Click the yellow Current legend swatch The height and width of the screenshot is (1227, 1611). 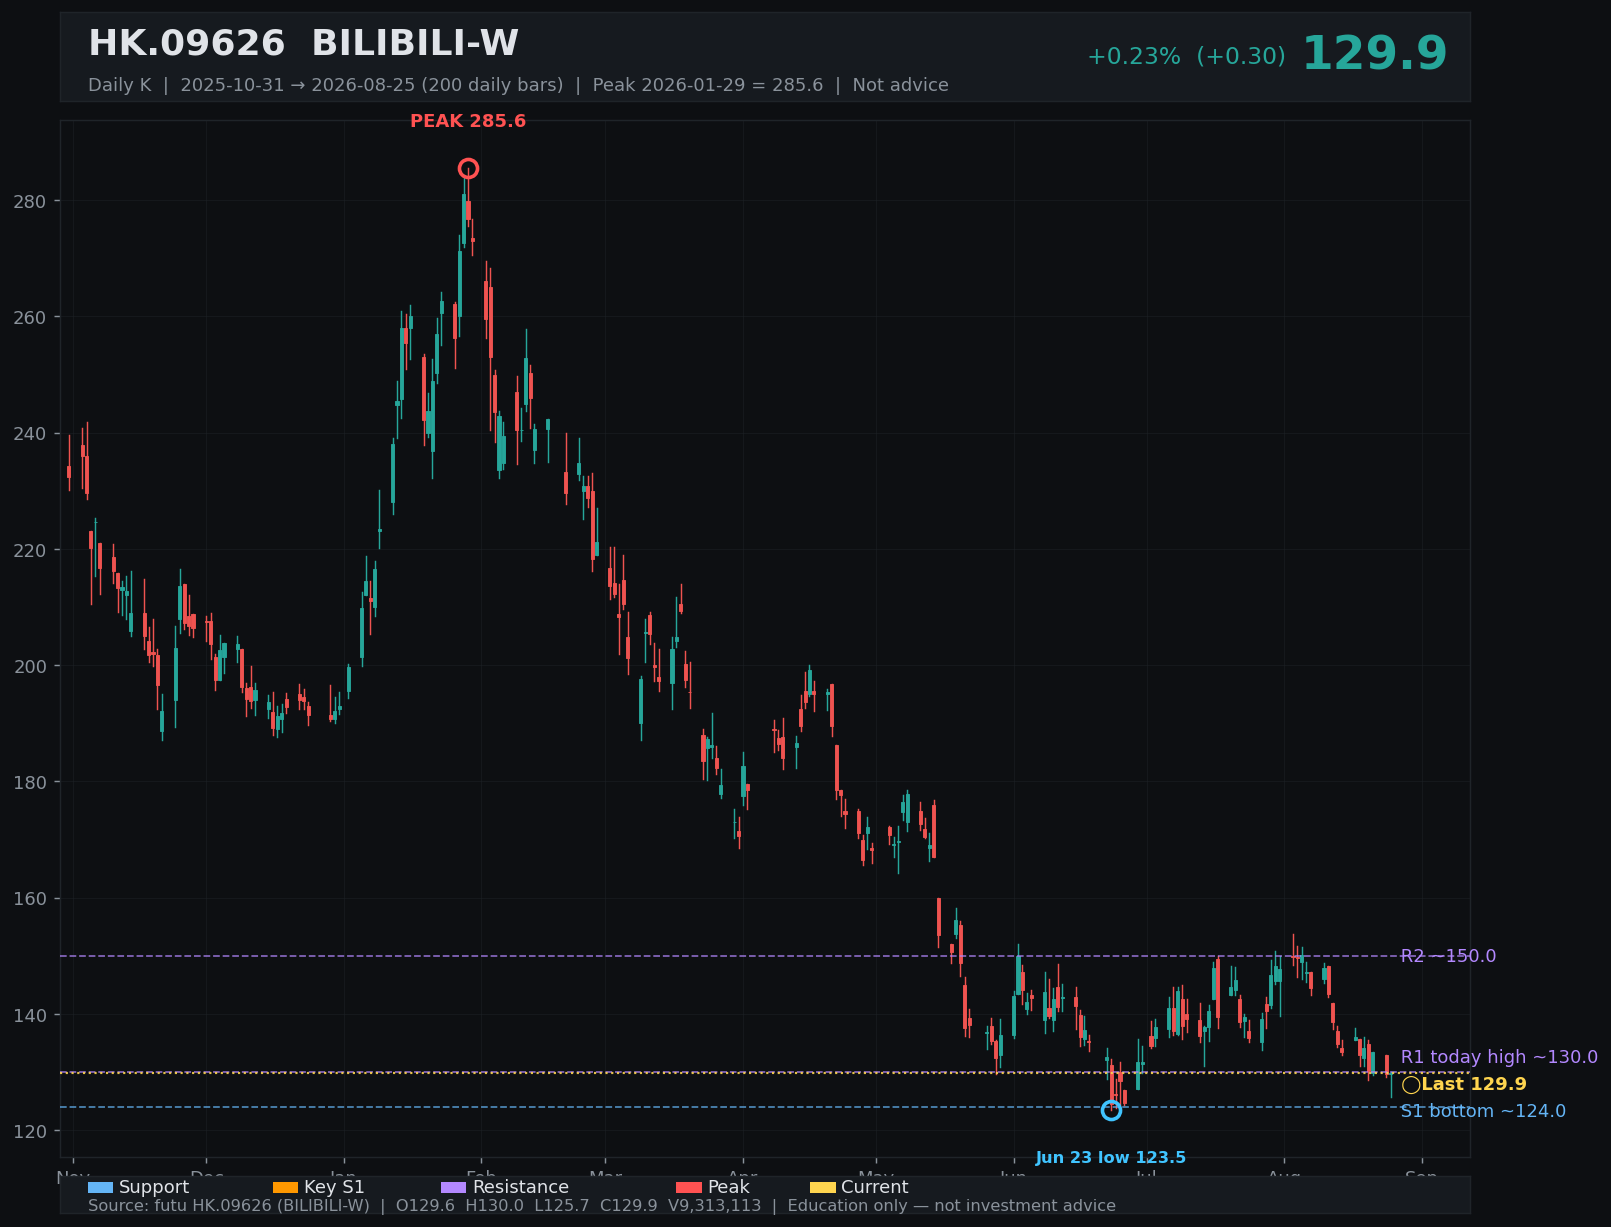click(822, 1187)
